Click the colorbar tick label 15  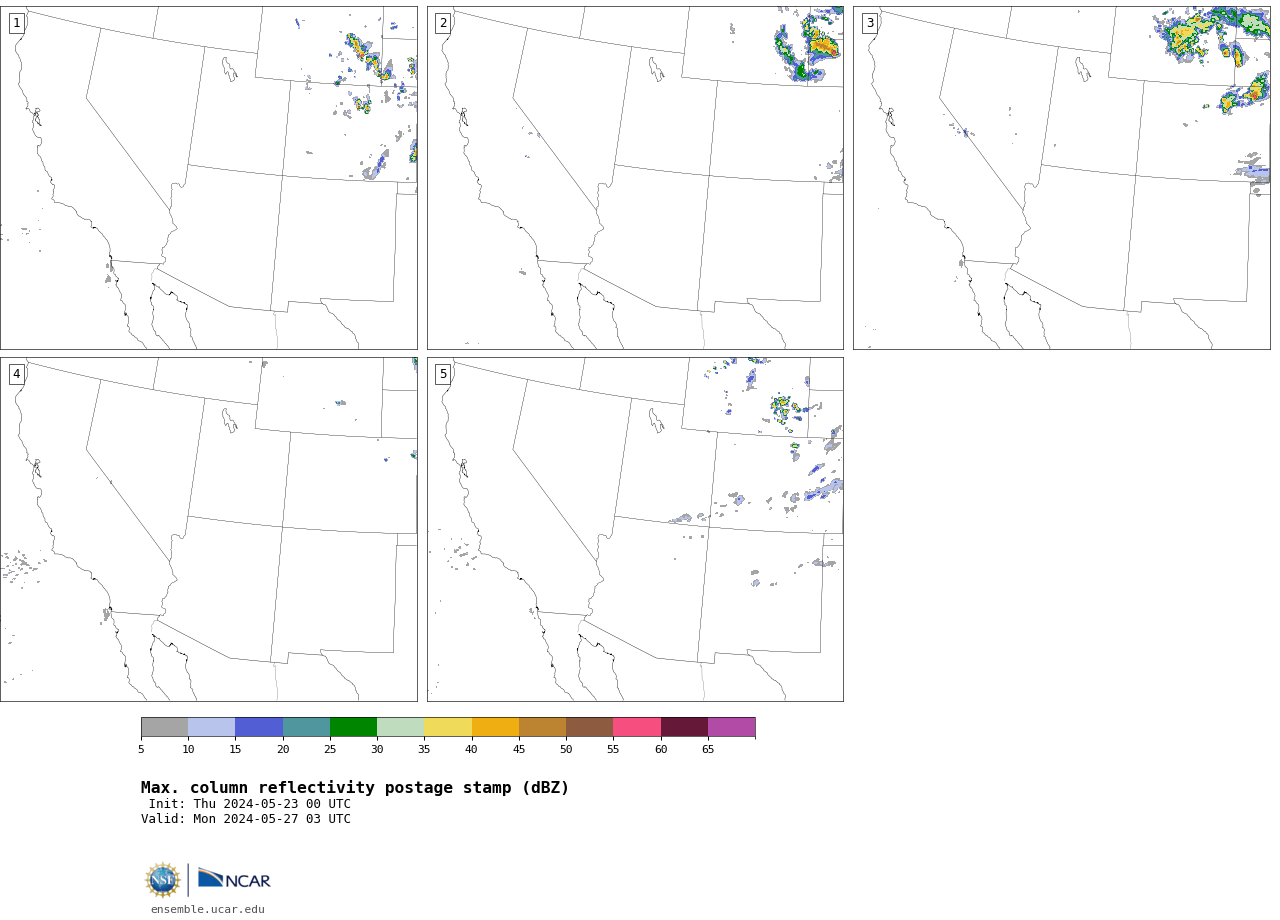tap(235, 750)
